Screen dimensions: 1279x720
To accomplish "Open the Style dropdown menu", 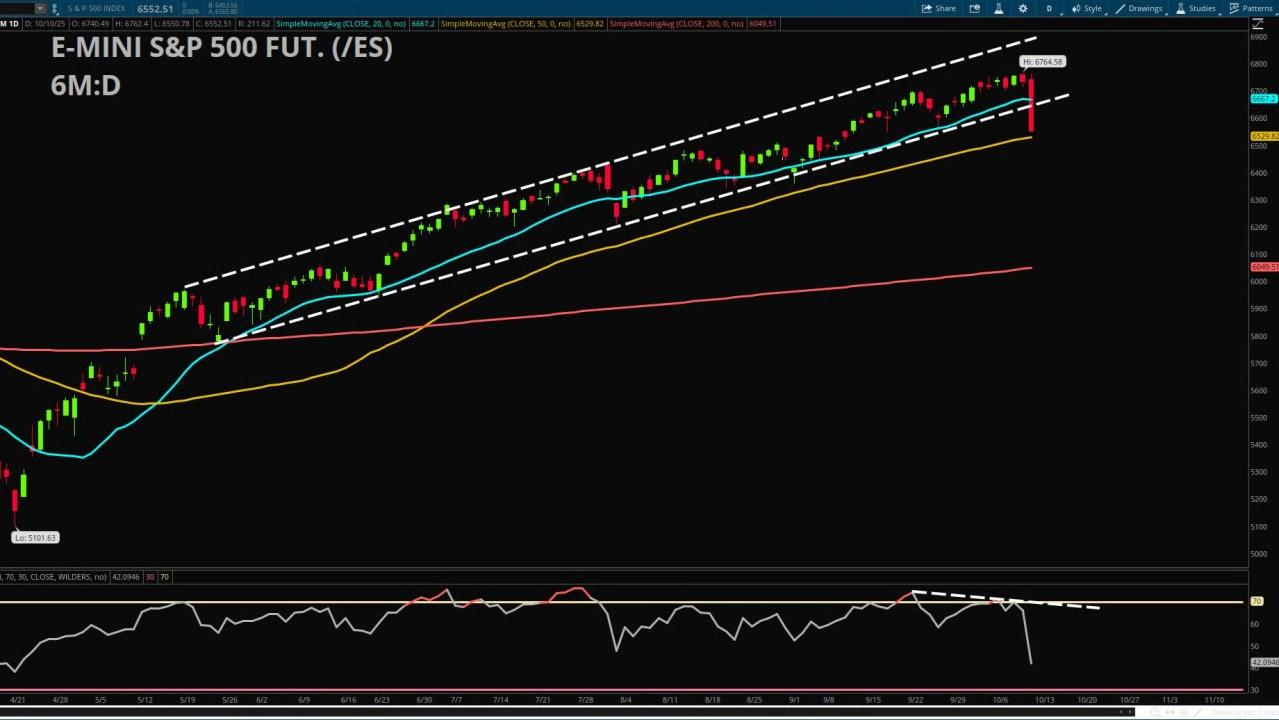I will [1086, 8].
